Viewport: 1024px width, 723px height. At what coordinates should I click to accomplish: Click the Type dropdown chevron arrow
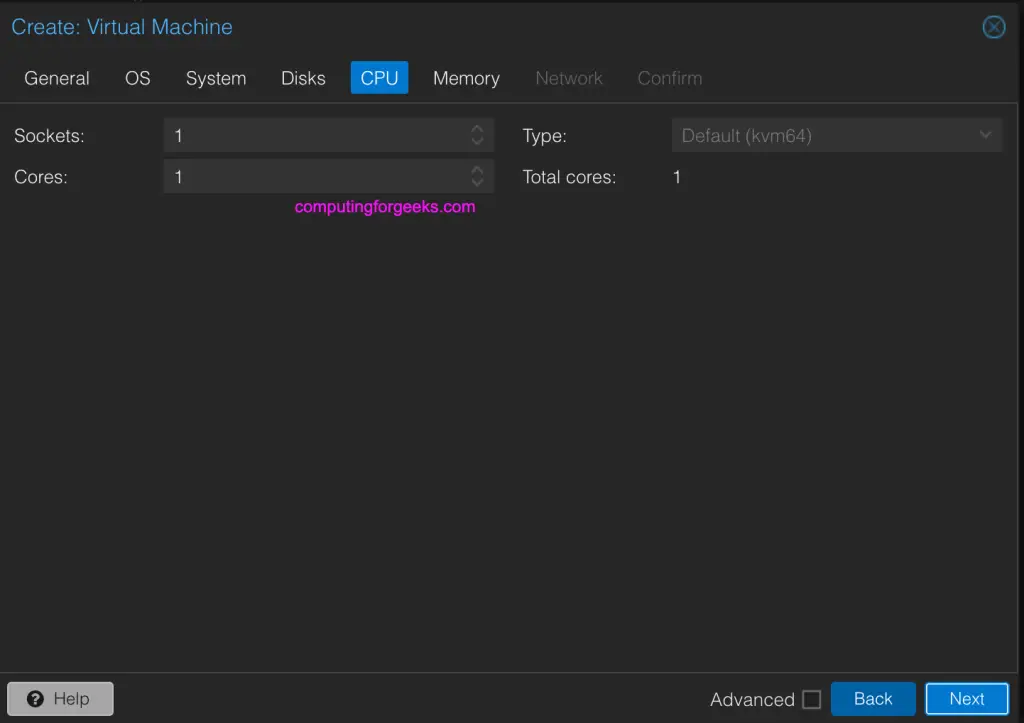[985, 135]
